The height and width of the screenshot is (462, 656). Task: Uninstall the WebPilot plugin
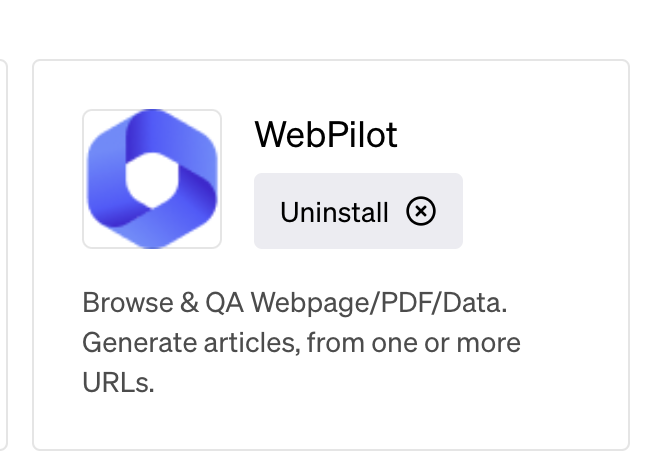coord(358,211)
